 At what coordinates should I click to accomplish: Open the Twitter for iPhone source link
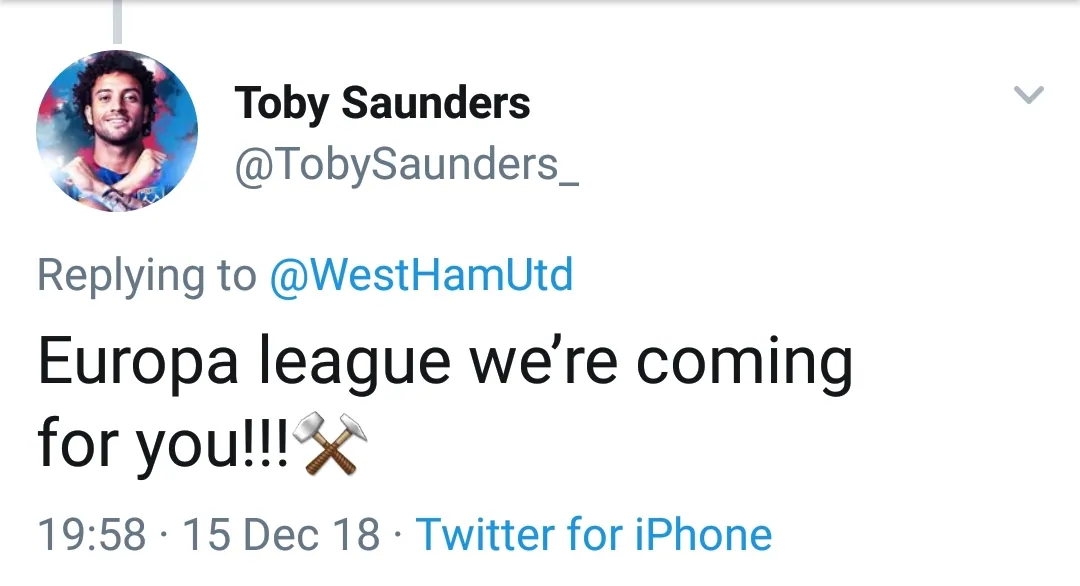(594, 534)
